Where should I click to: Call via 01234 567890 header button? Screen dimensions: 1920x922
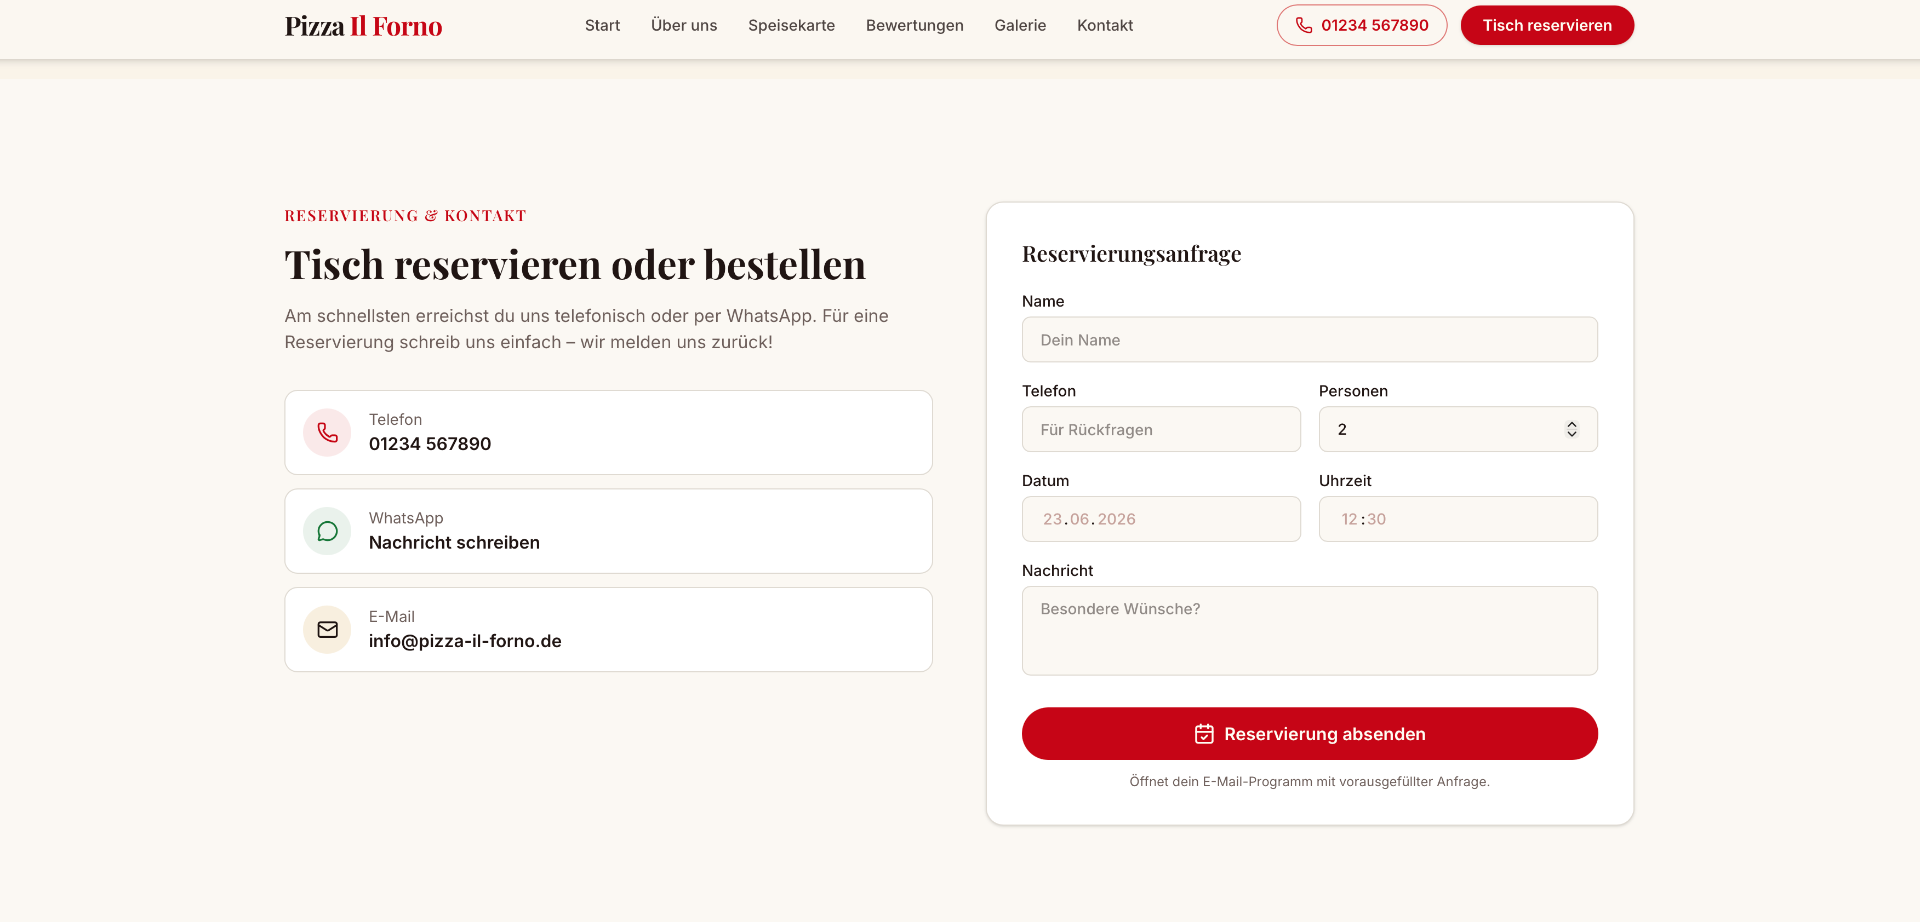(x=1361, y=25)
